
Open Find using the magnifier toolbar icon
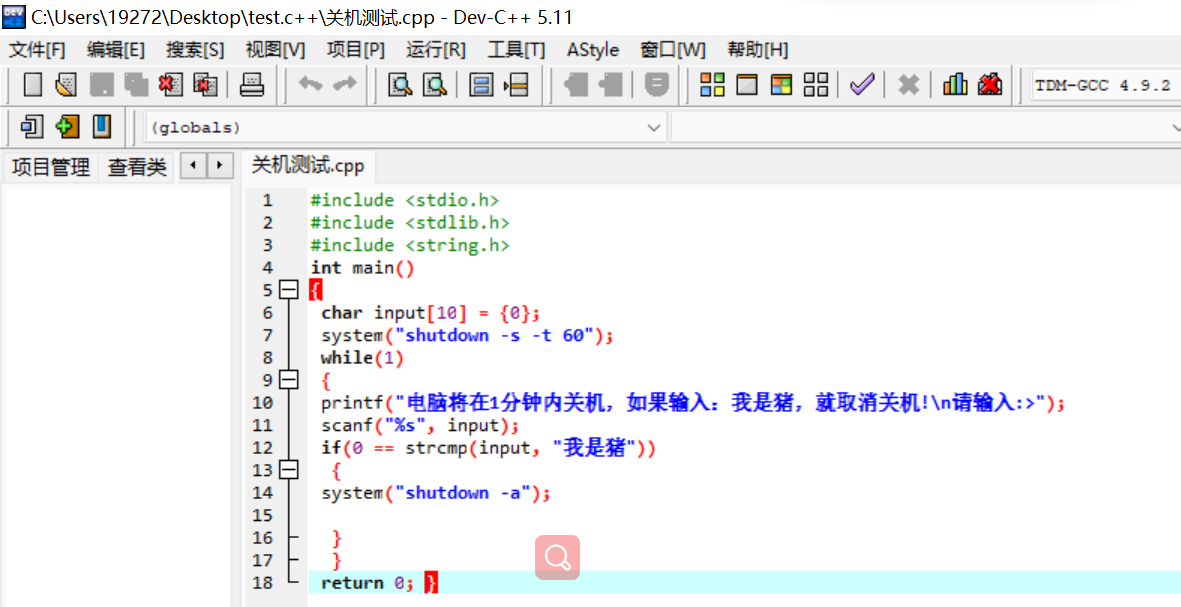coord(398,85)
